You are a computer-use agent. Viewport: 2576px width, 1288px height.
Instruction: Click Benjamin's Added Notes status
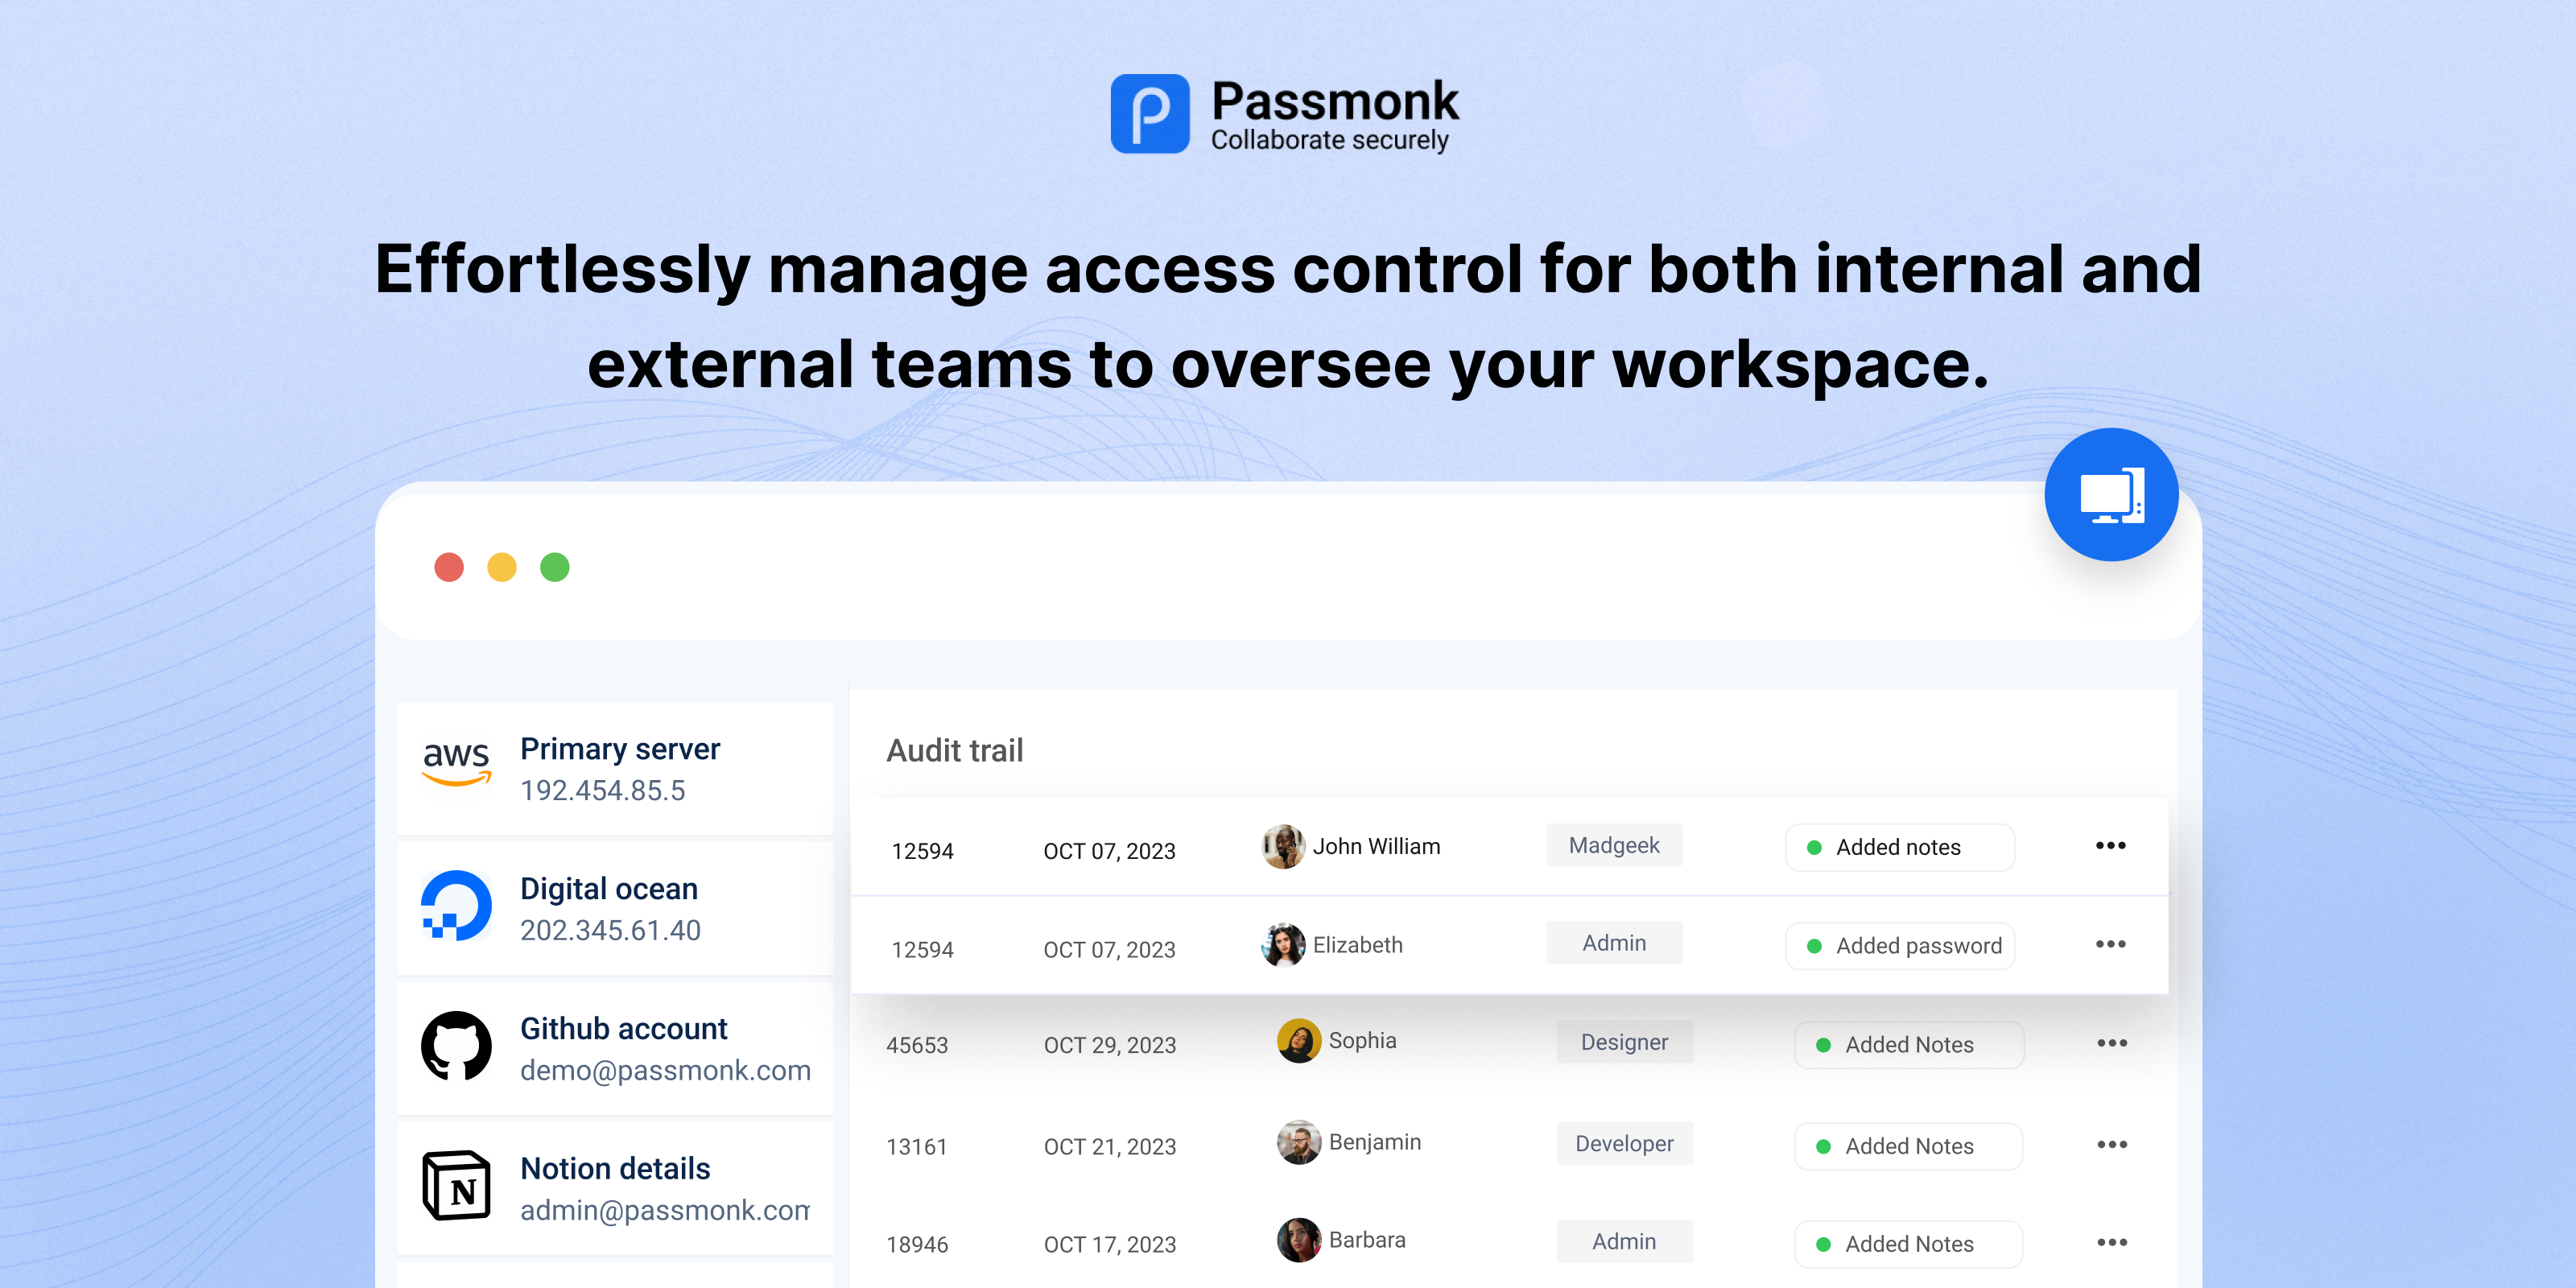(x=1908, y=1147)
